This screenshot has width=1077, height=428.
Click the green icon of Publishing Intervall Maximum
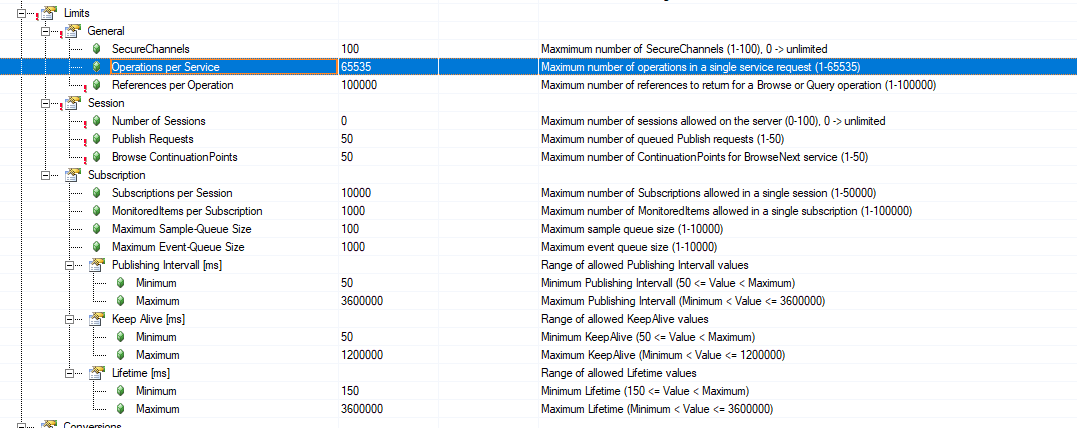[121, 301]
